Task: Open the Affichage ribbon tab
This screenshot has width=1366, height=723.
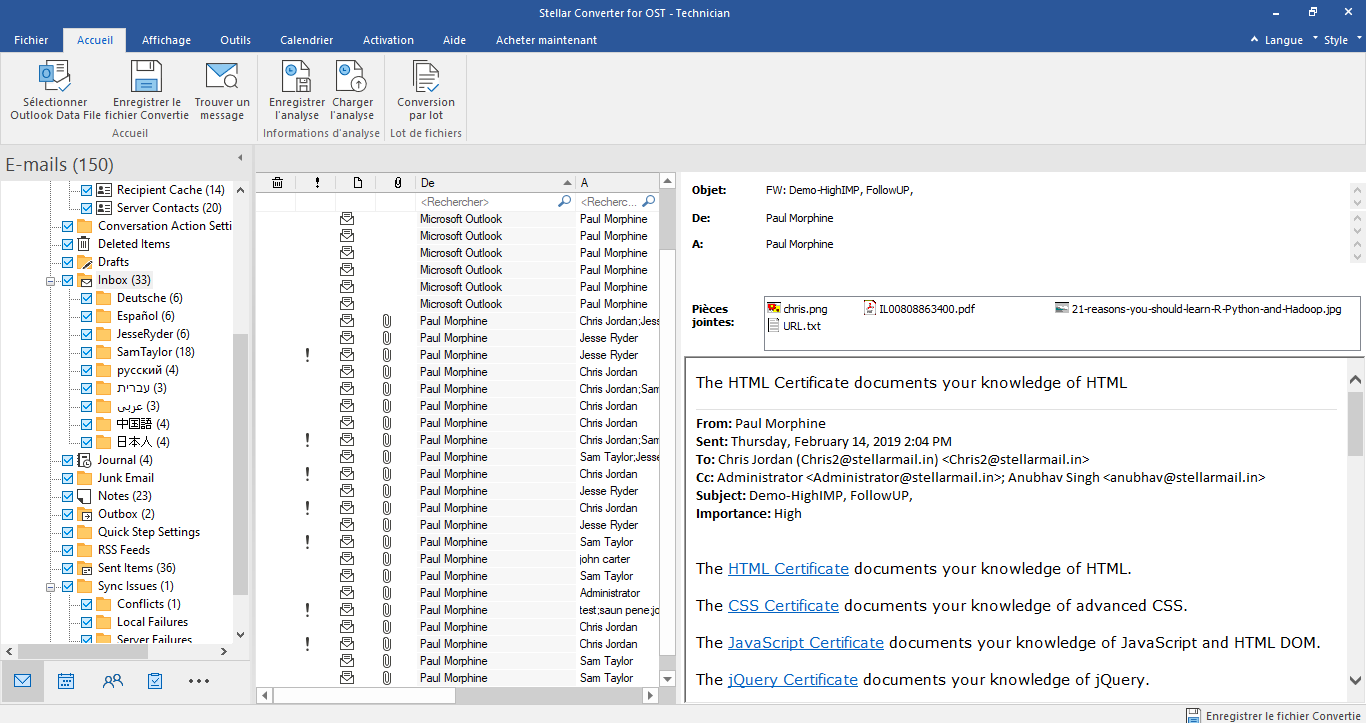Action: (166, 40)
